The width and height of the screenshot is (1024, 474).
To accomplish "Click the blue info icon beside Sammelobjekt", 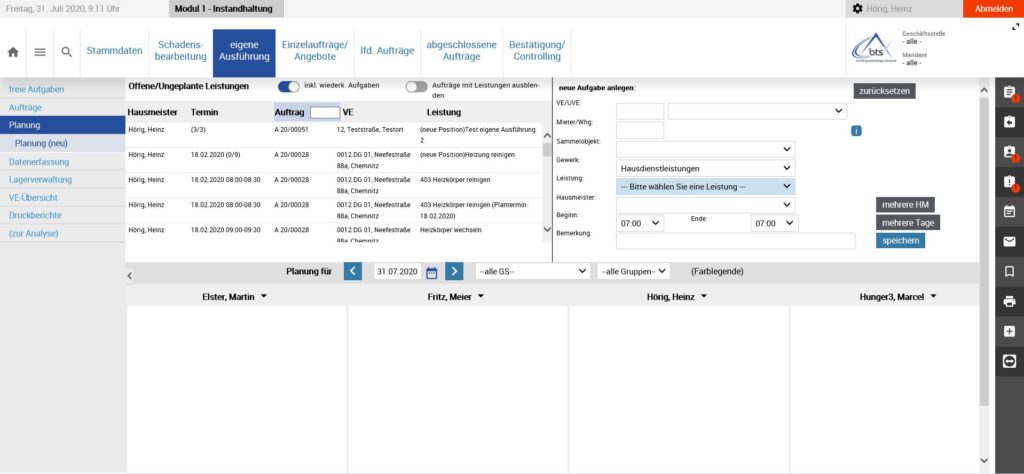I will (856, 130).
